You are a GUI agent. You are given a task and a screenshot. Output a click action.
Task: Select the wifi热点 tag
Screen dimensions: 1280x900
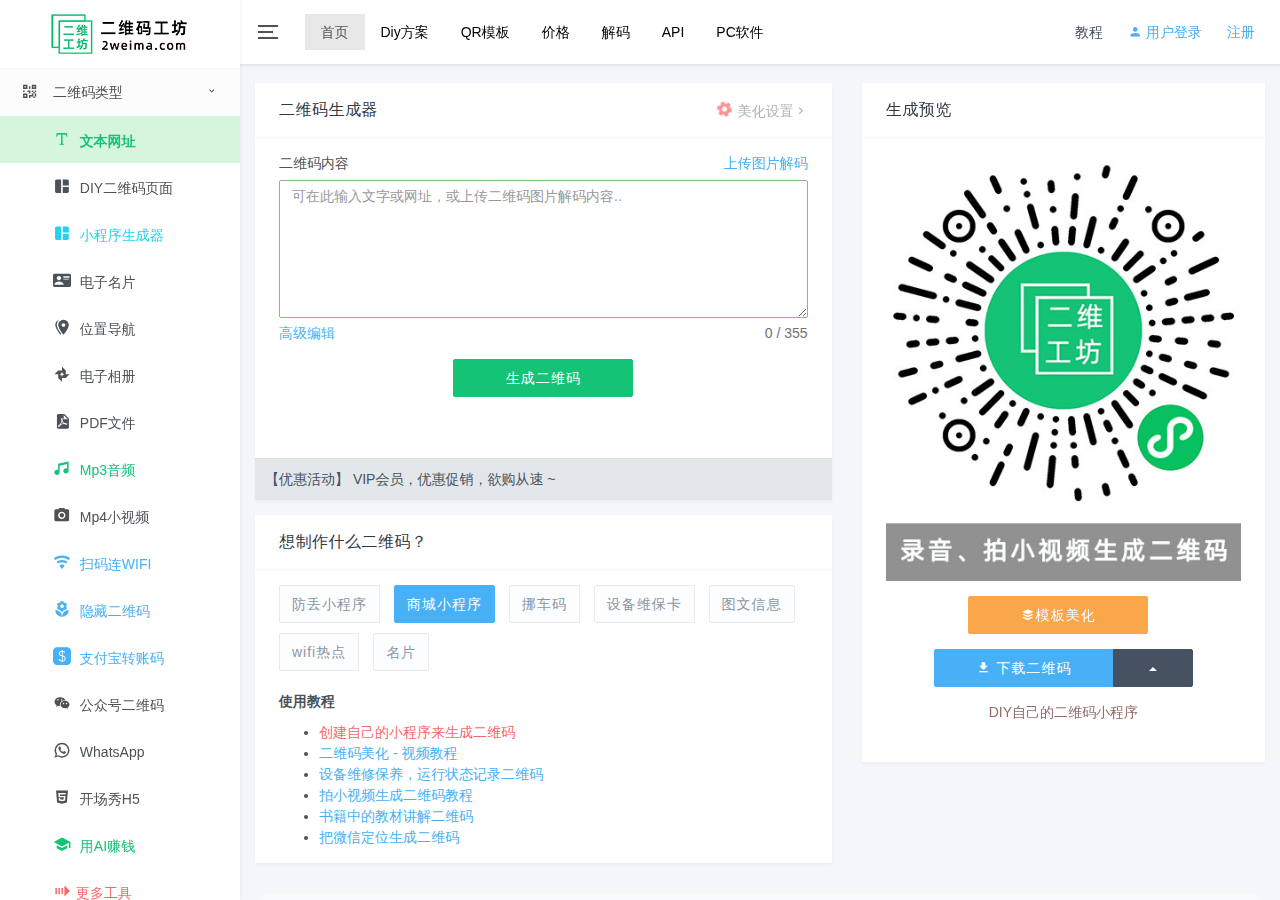319,652
